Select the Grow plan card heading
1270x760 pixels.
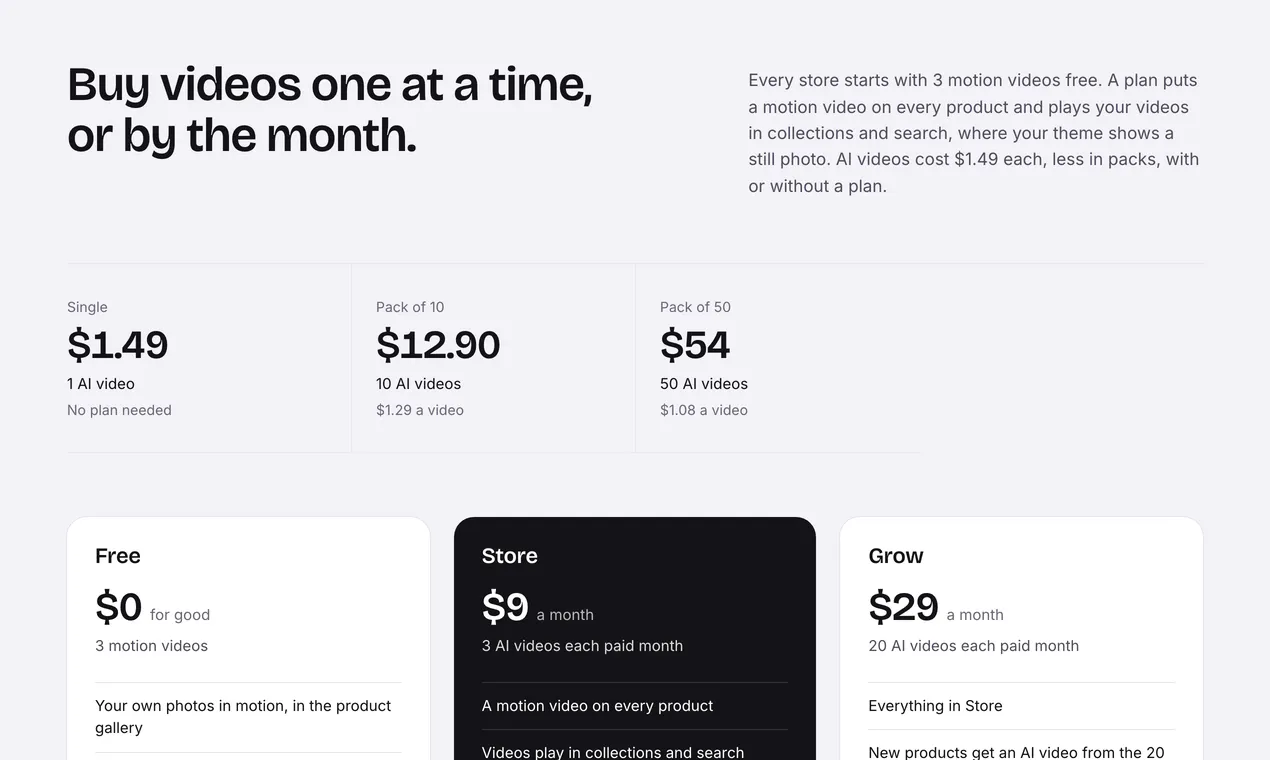tap(896, 556)
